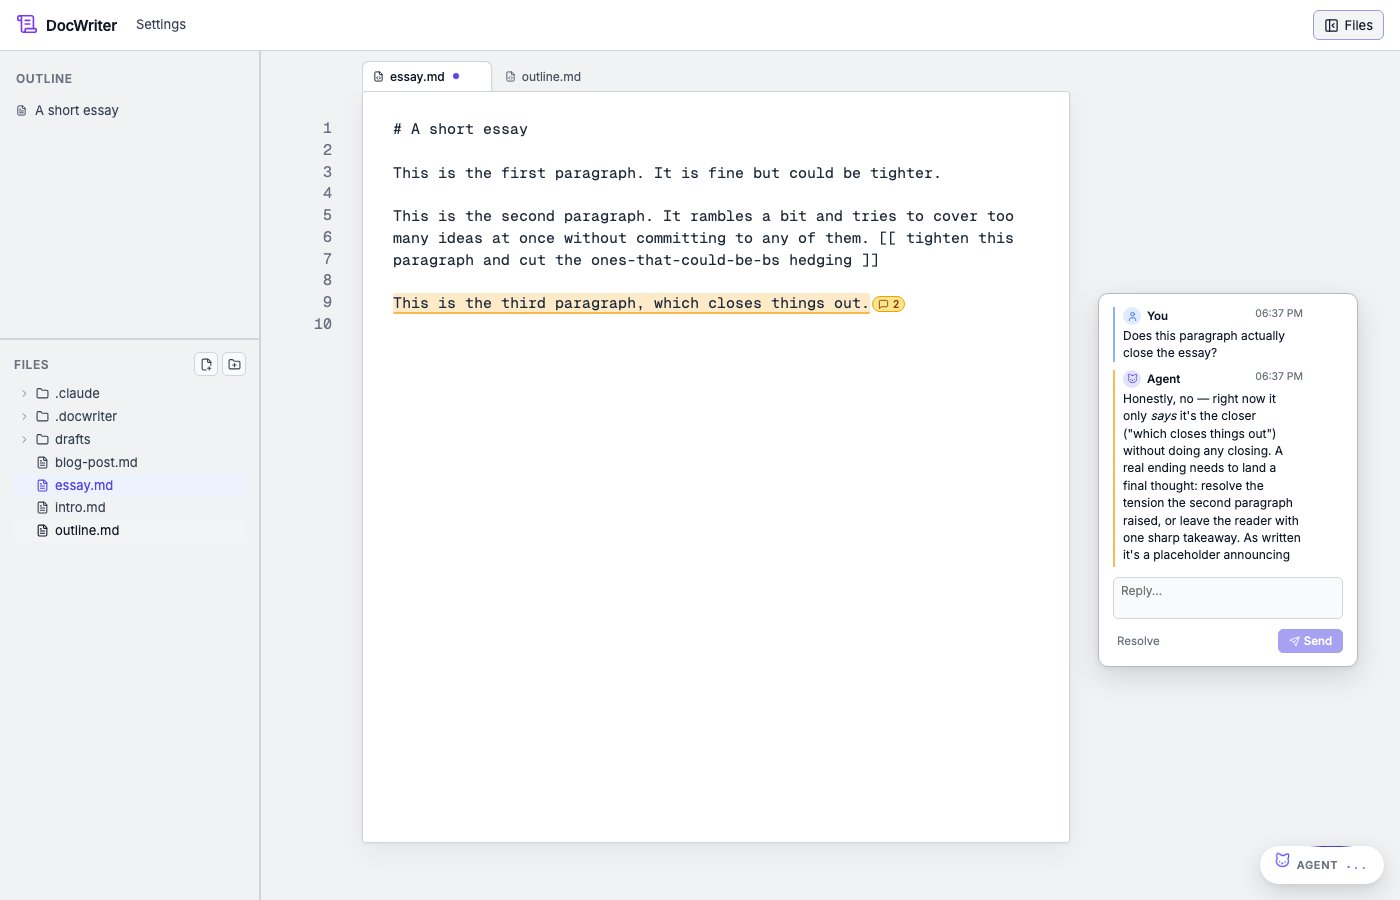1400x900 pixels.
Task: Click the file icon next to essay.md in tree
Action: (x=42, y=485)
